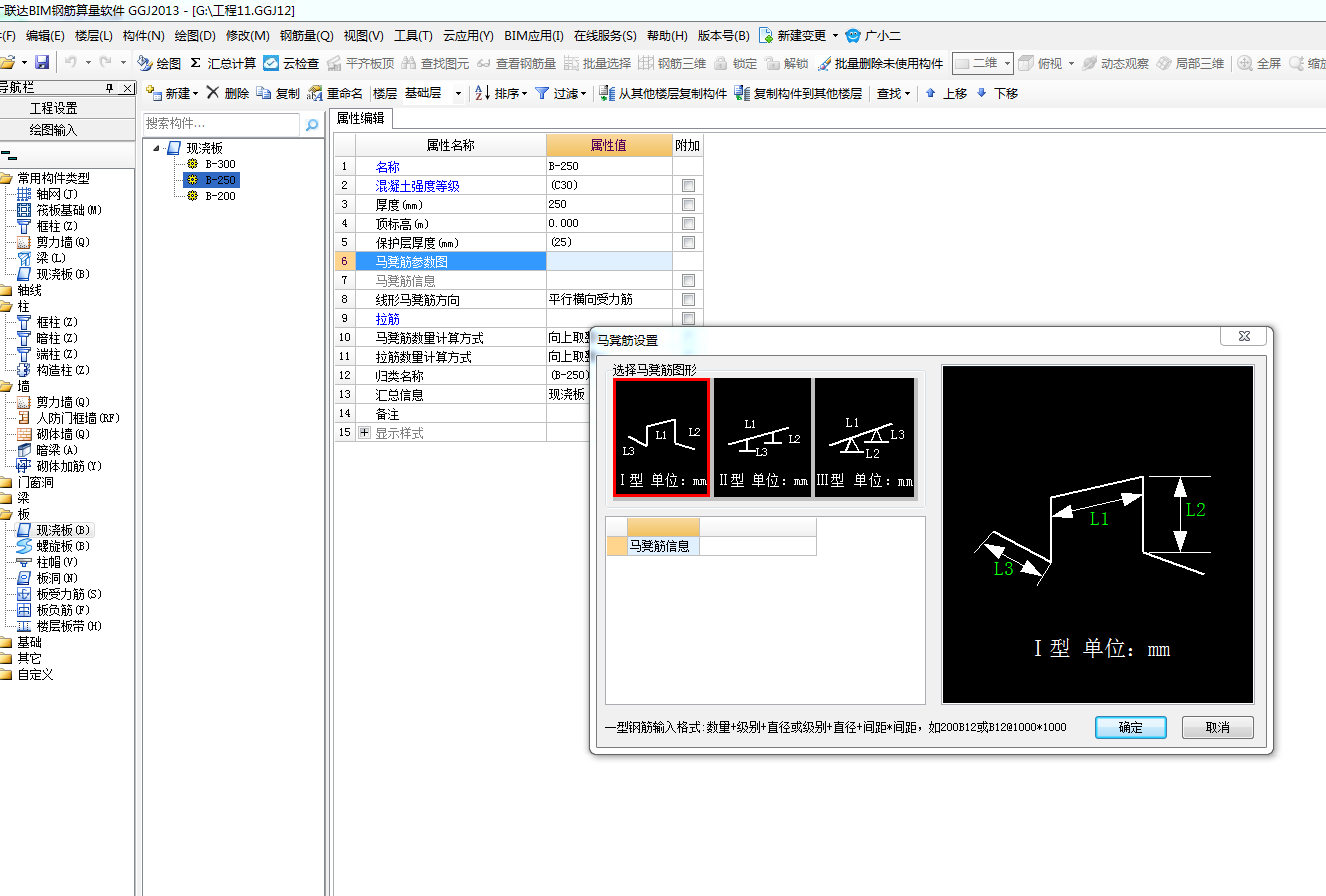Toggle 附加 checkbox for 厚度(mm)
This screenshot has width=1326, height=896.
(688, 205)
